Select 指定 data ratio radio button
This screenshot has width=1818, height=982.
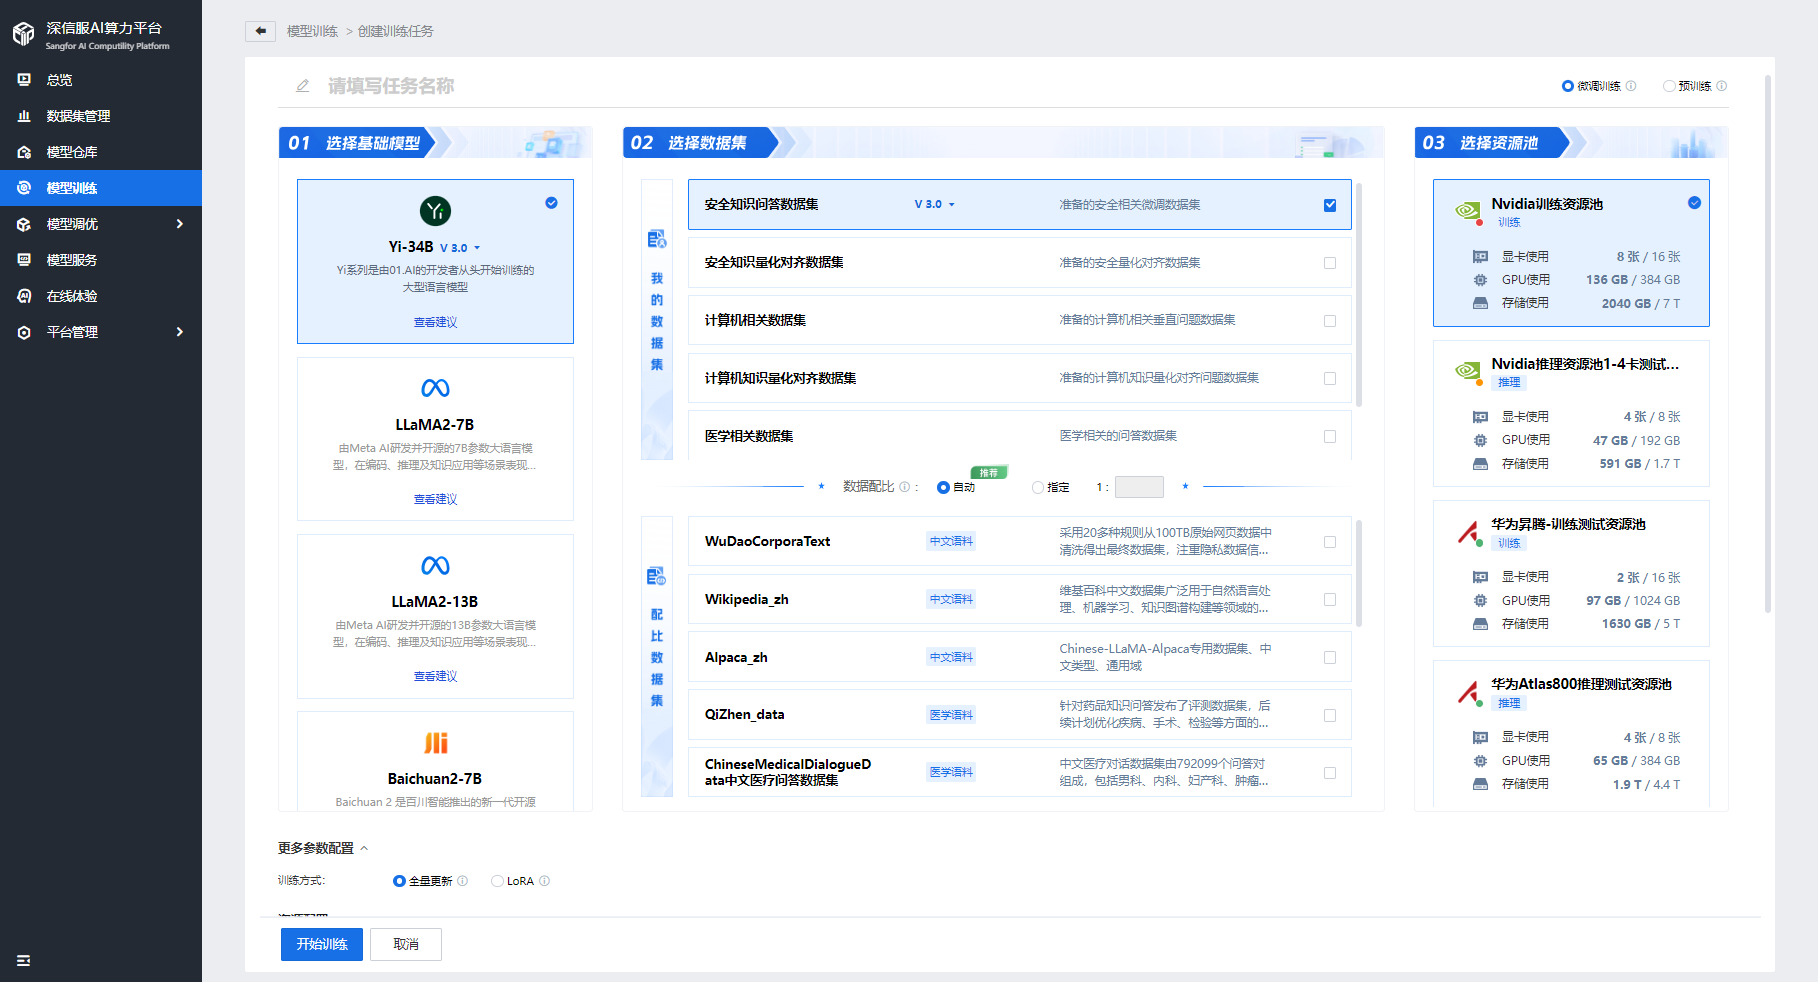(1038, 488)
